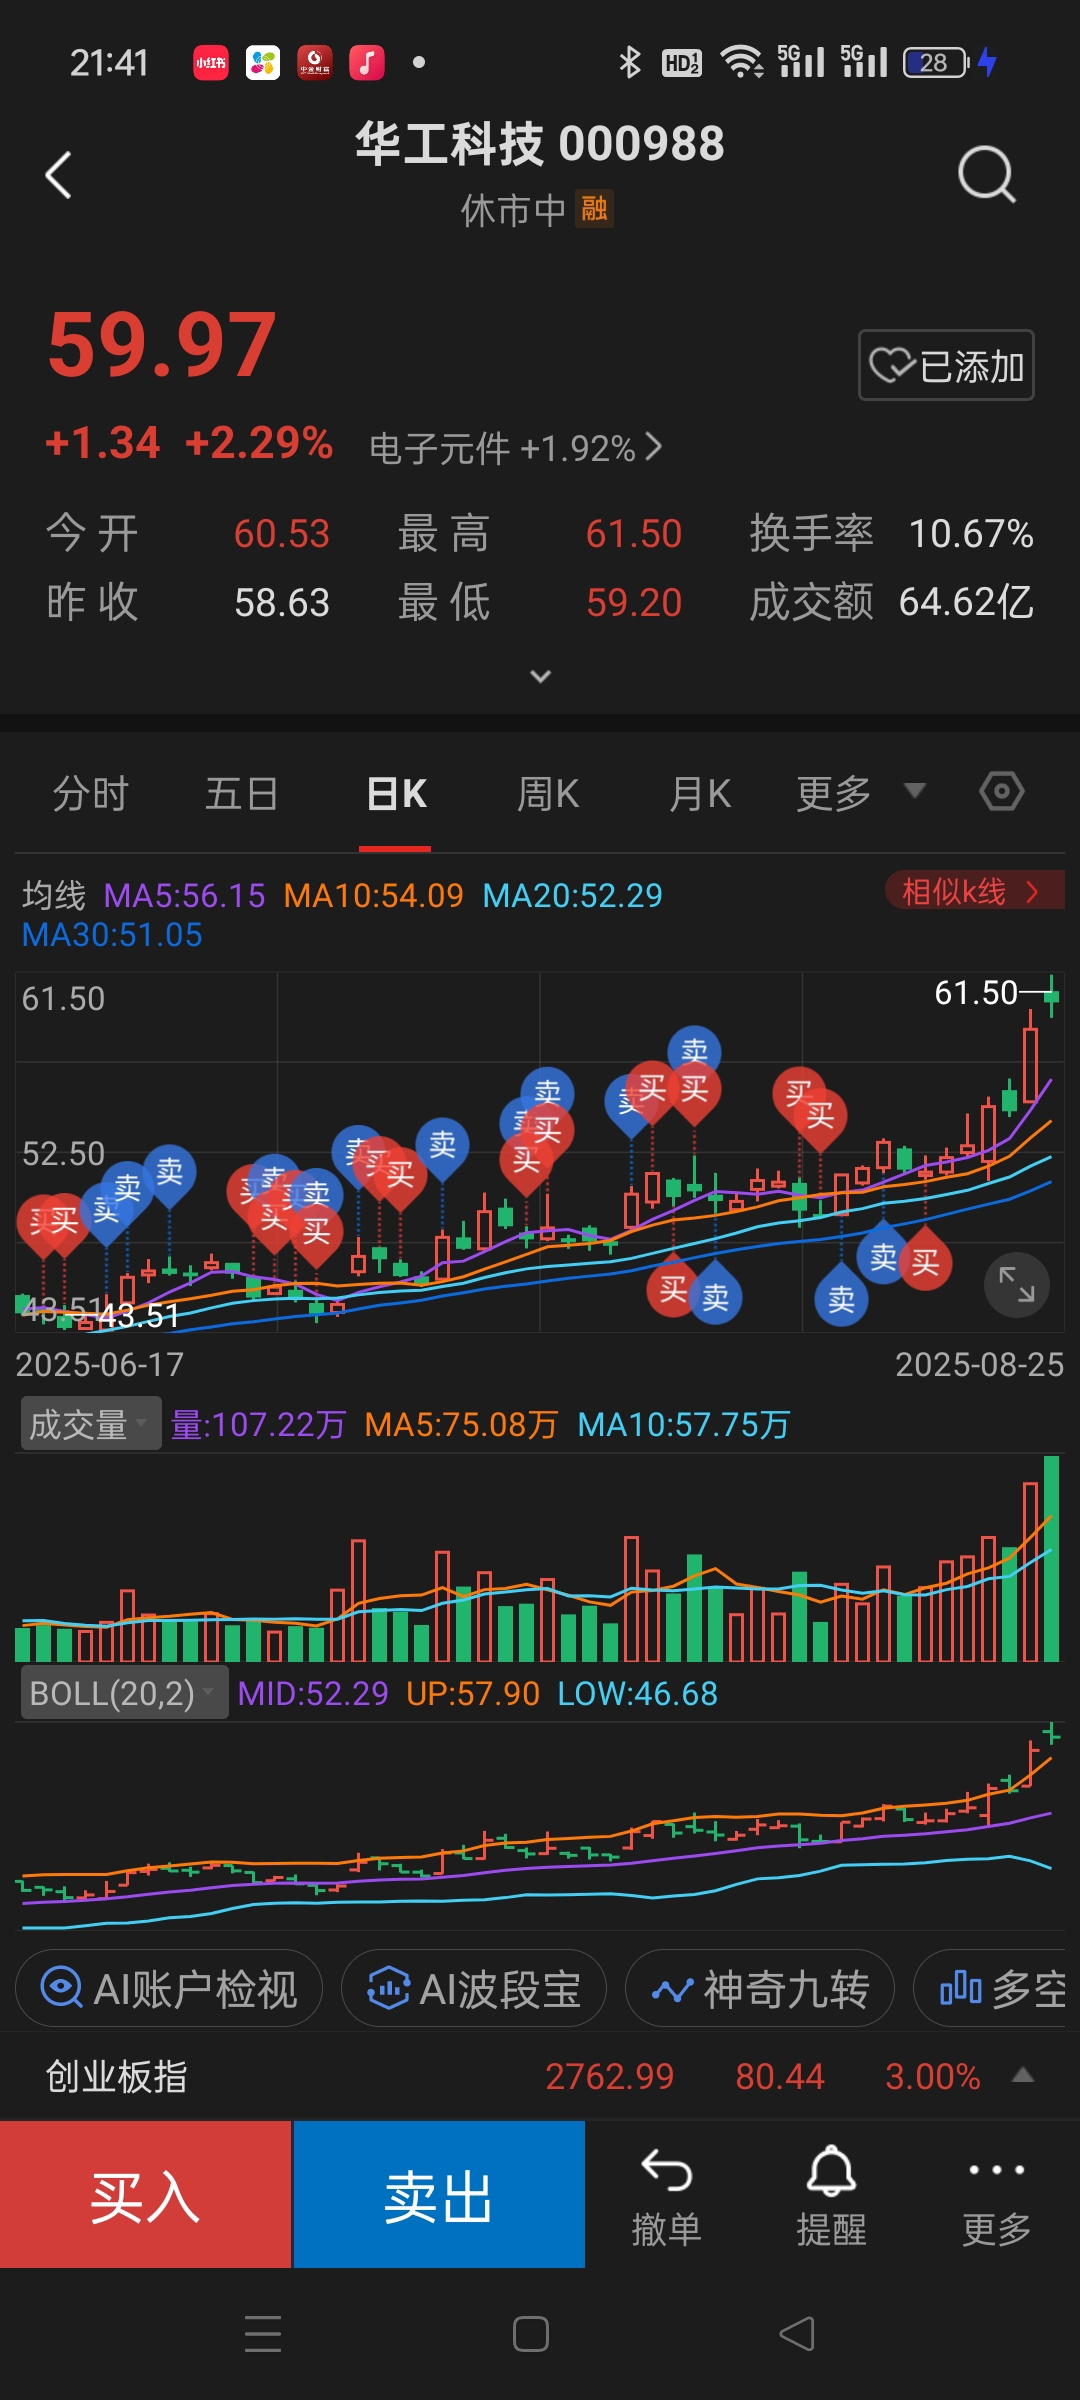Expand more quote details chevron
Image resolution: width=1080 pixels, height=2400 pixels.
coord(540,677)
